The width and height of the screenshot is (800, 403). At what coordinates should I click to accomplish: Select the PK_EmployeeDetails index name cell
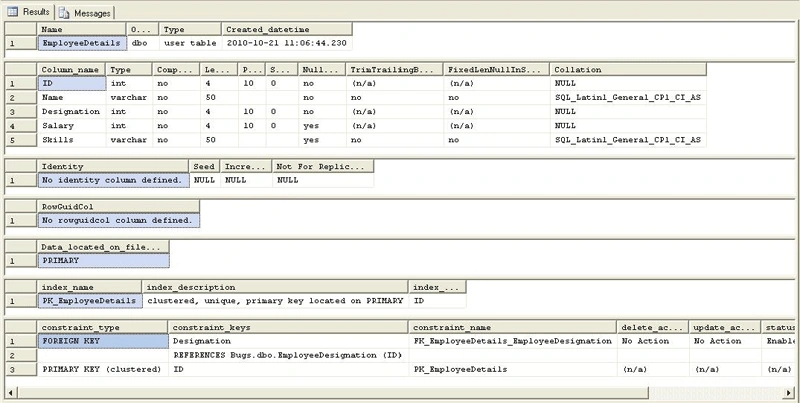[x=90, y=301]
